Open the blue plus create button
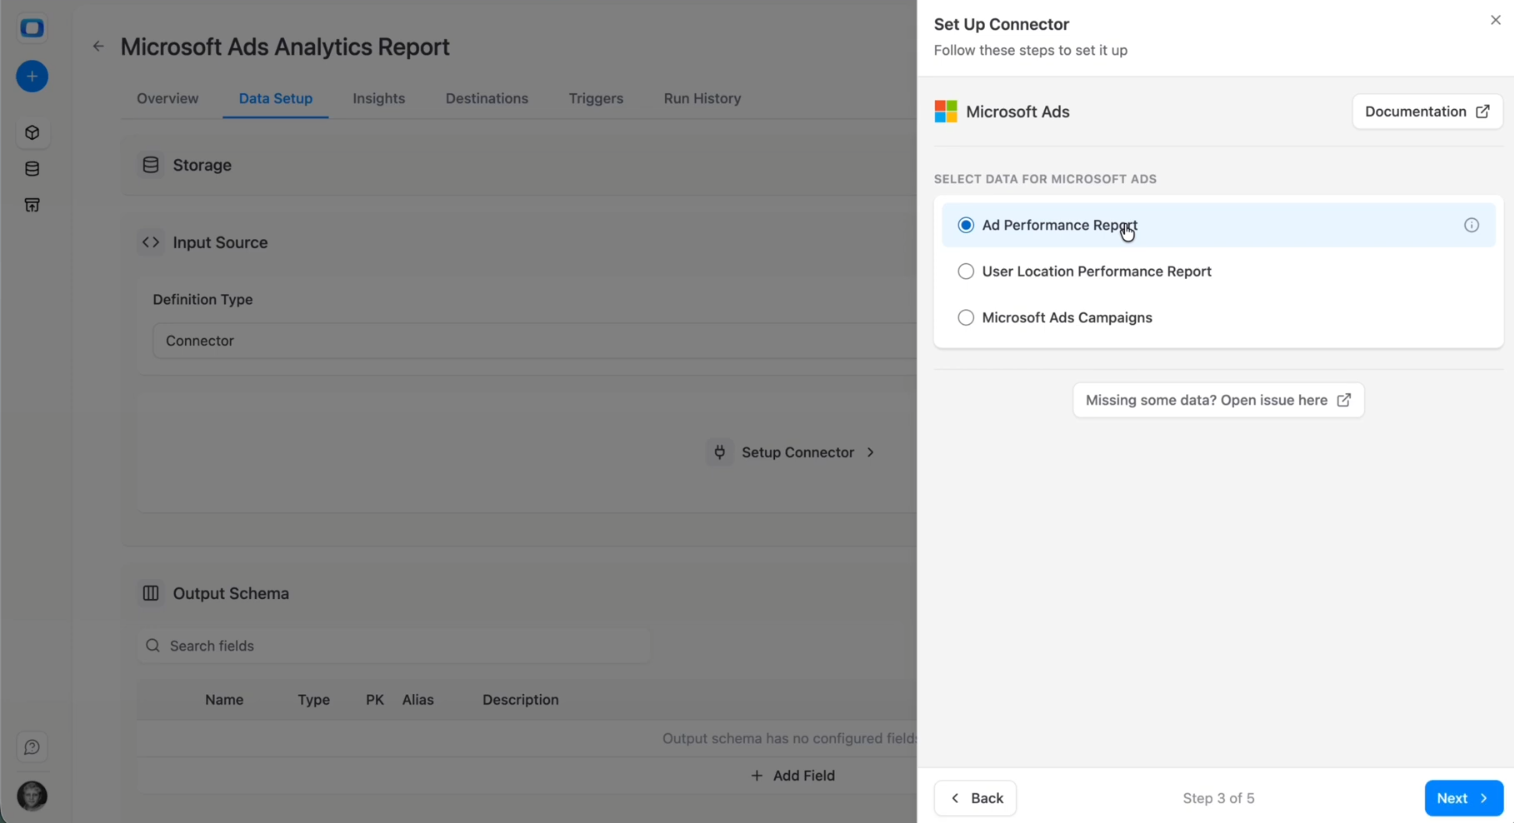Image resolution: width=1514 pixels, height=823 pixels. coord(31,76)
